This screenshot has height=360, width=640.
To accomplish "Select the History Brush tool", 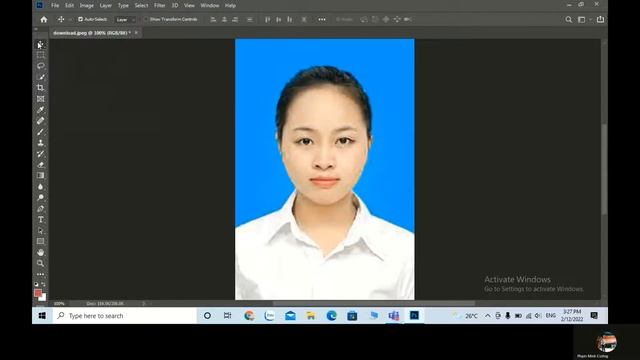I will click(40, 154).
